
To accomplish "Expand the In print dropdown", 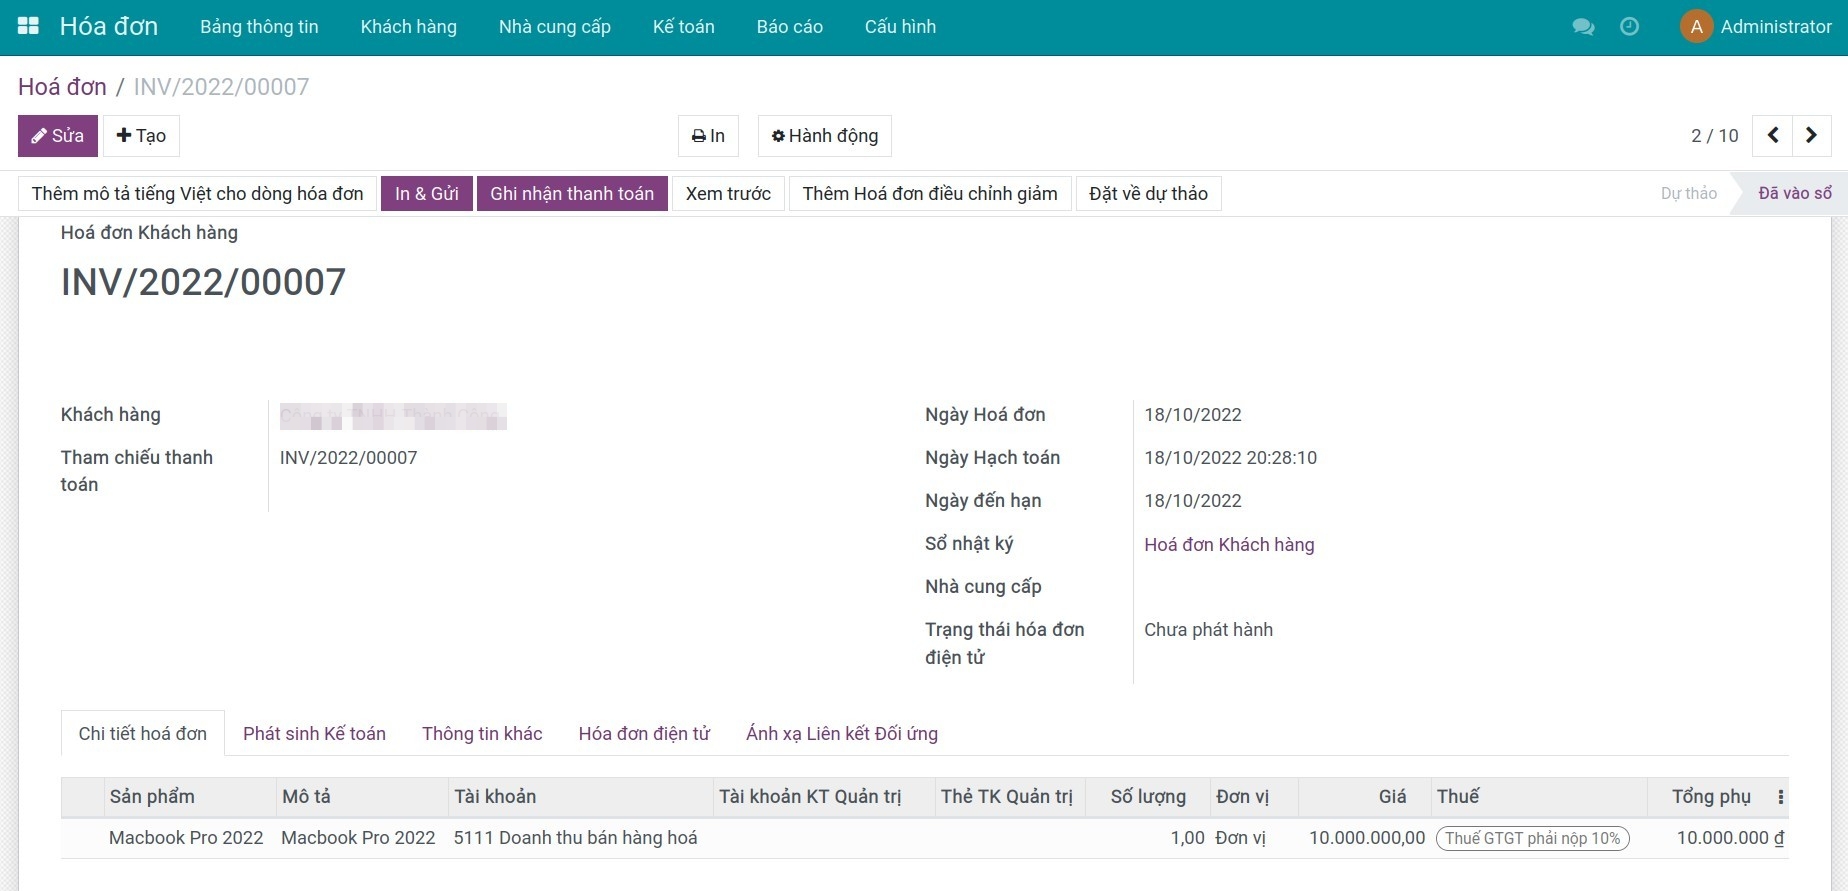I will [708, 136].
